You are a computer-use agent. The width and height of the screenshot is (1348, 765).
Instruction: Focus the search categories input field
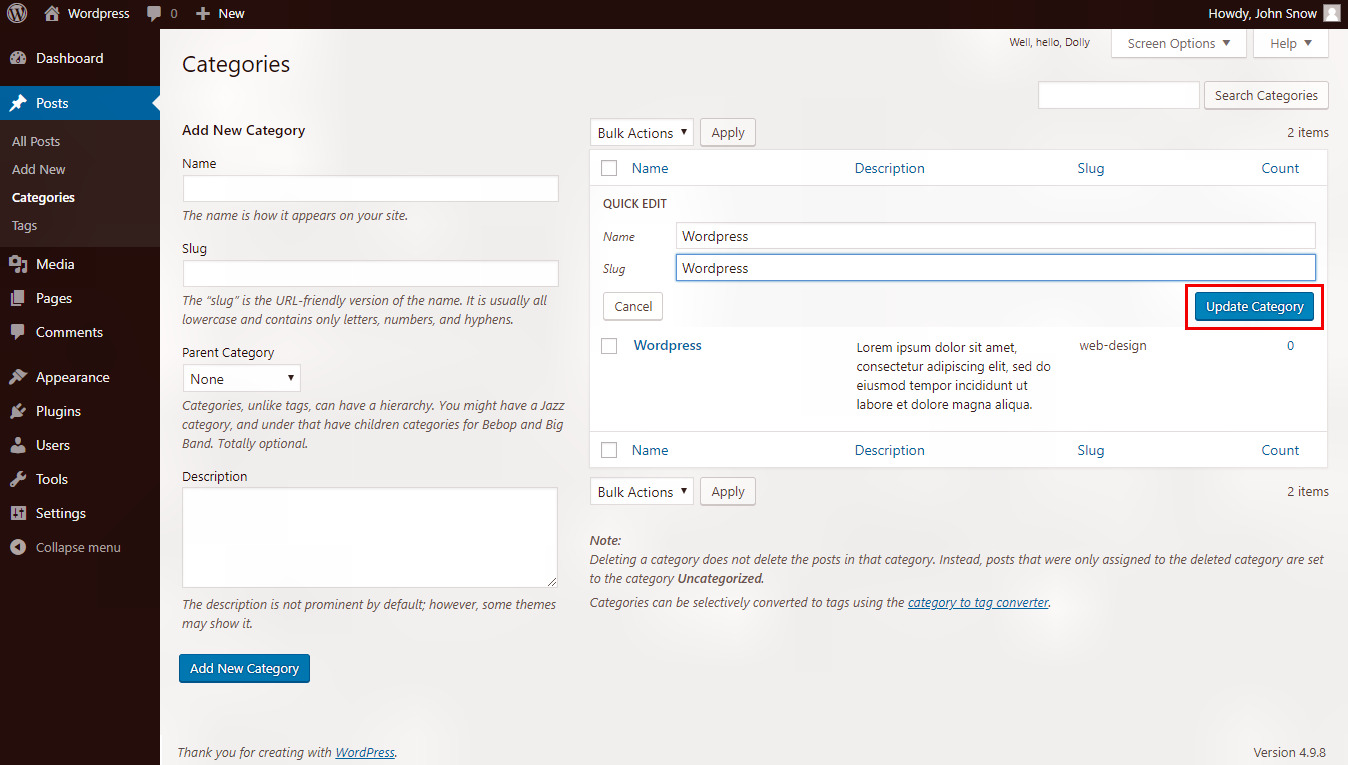click(1119, 95)
